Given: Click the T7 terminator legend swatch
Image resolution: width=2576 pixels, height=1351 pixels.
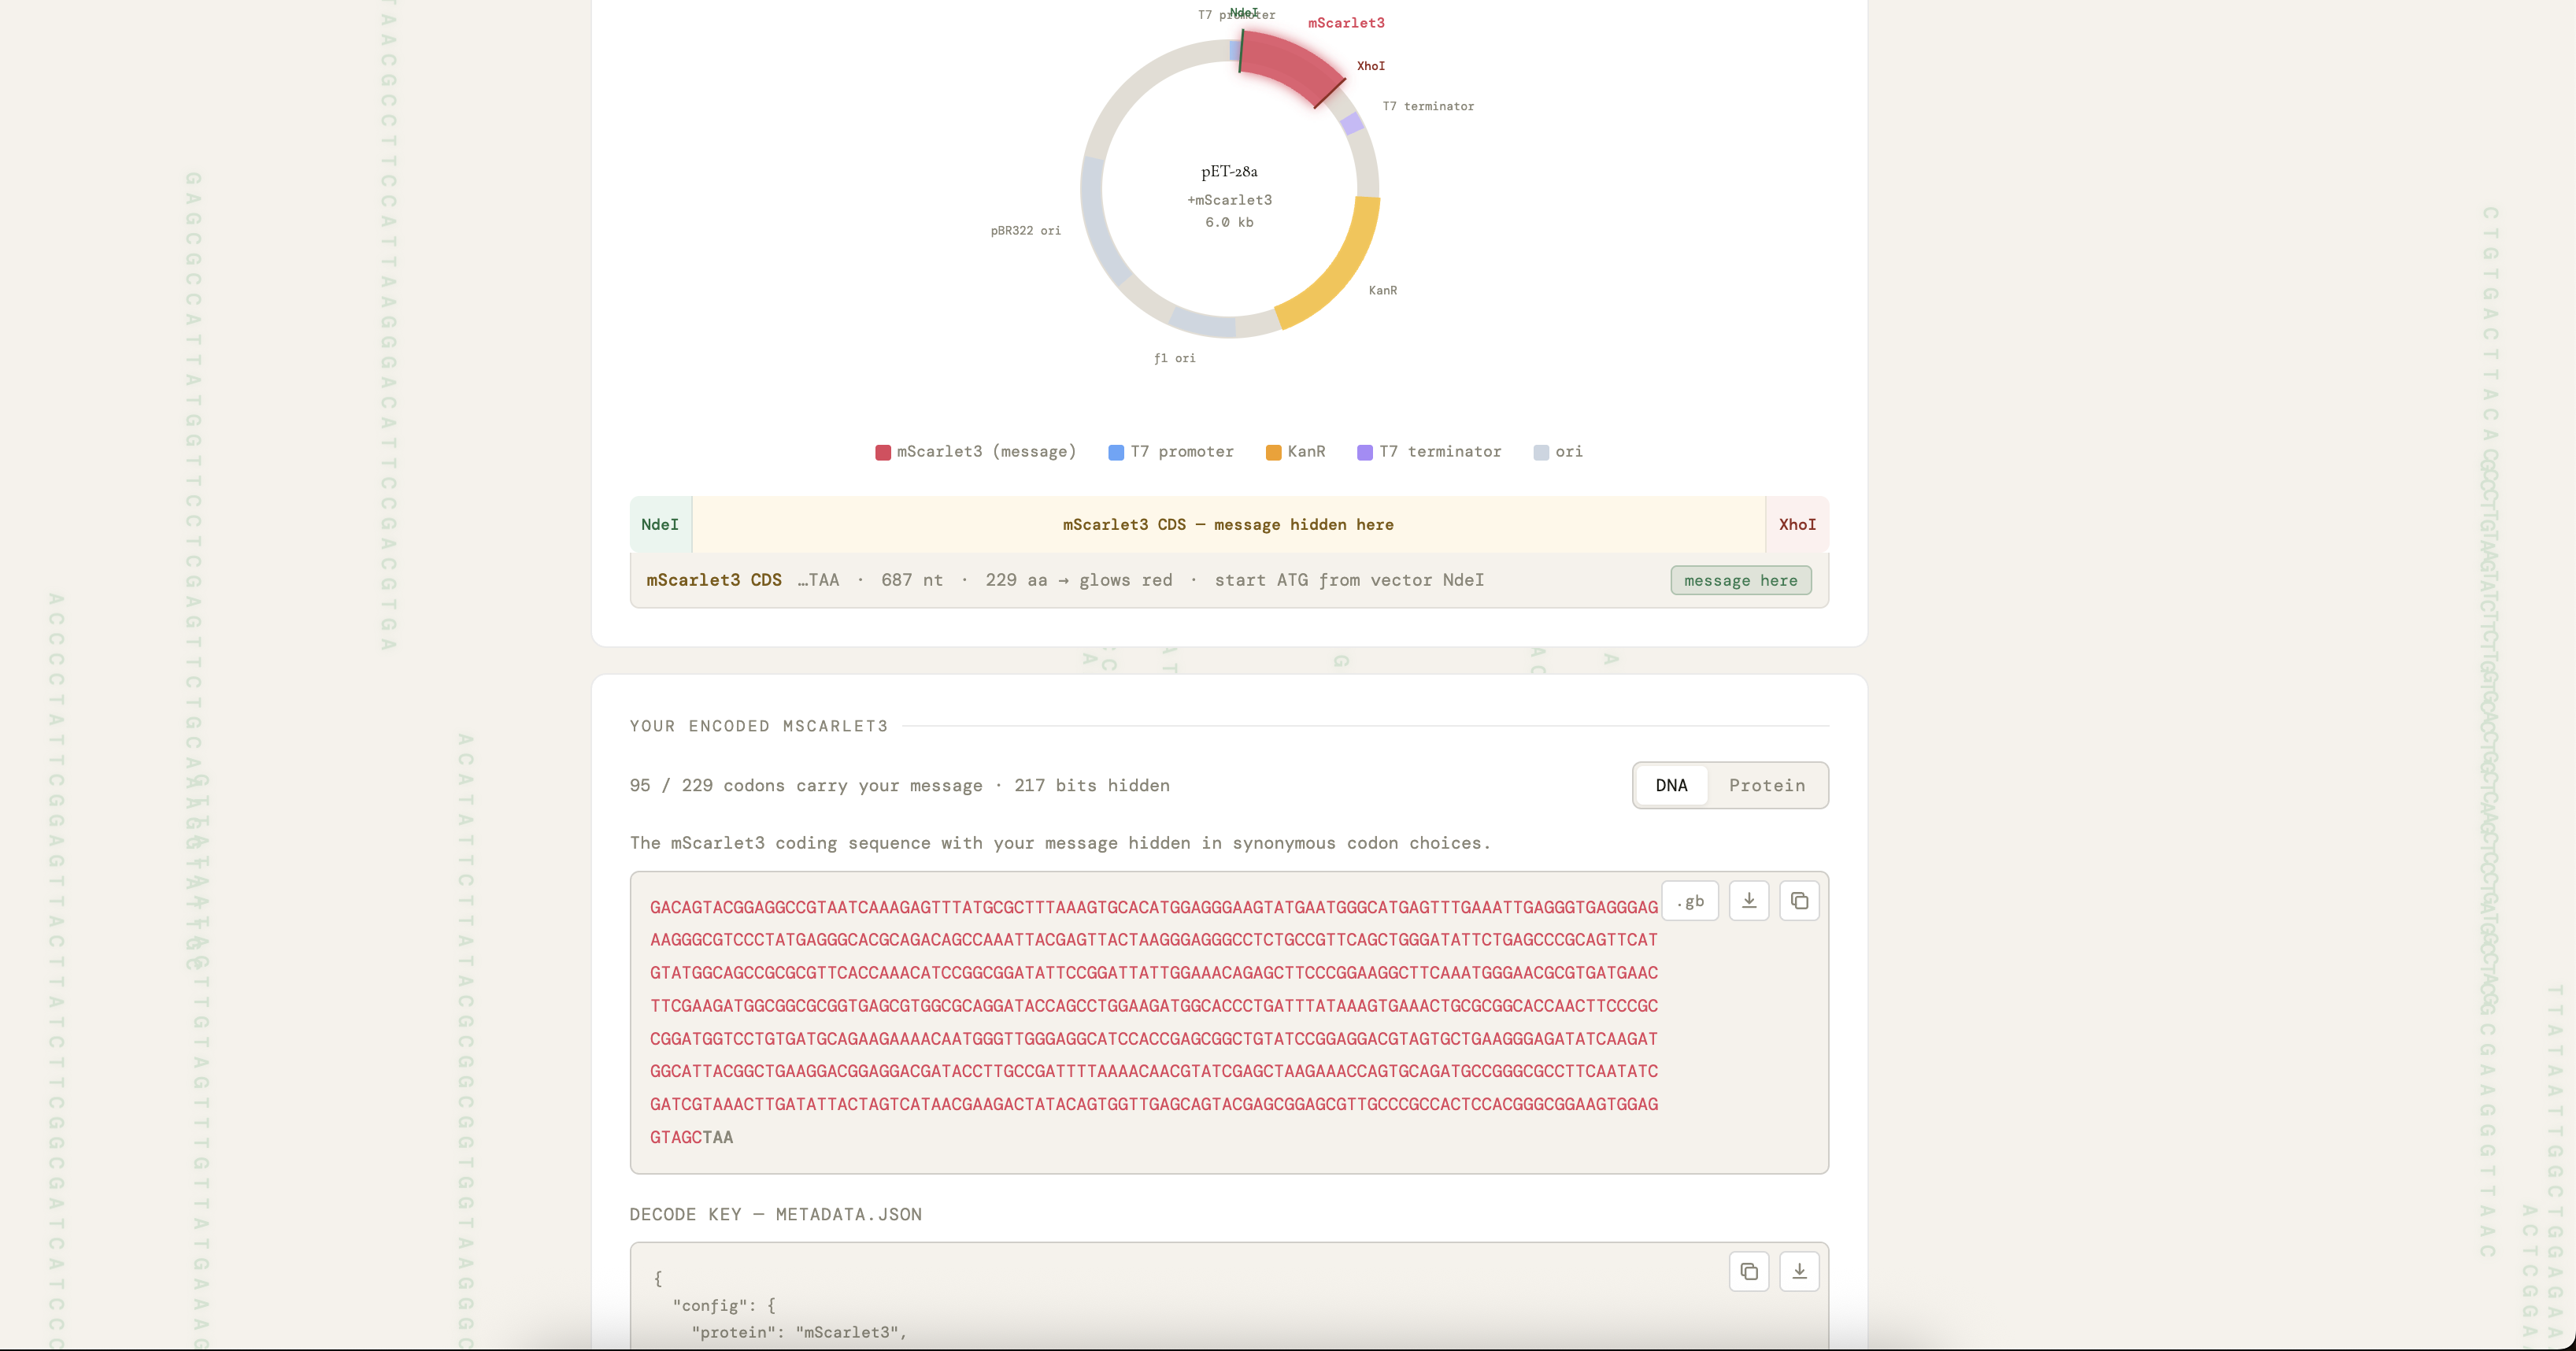Looking at the screenshot, I should [1364, 452].
